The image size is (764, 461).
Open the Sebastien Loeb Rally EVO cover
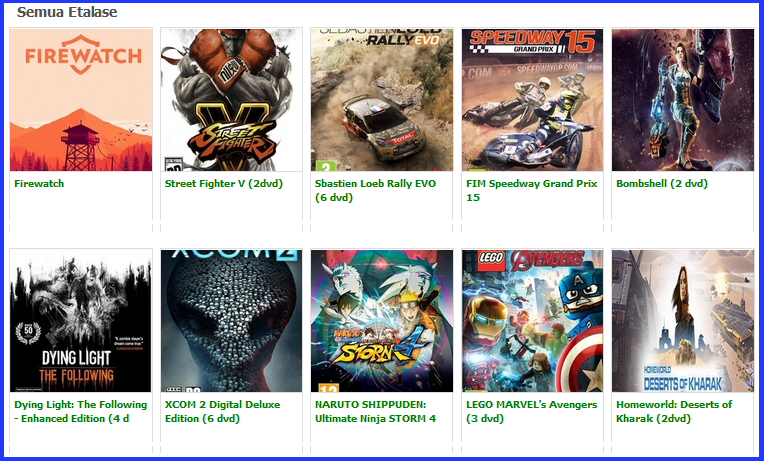point(382,100)
